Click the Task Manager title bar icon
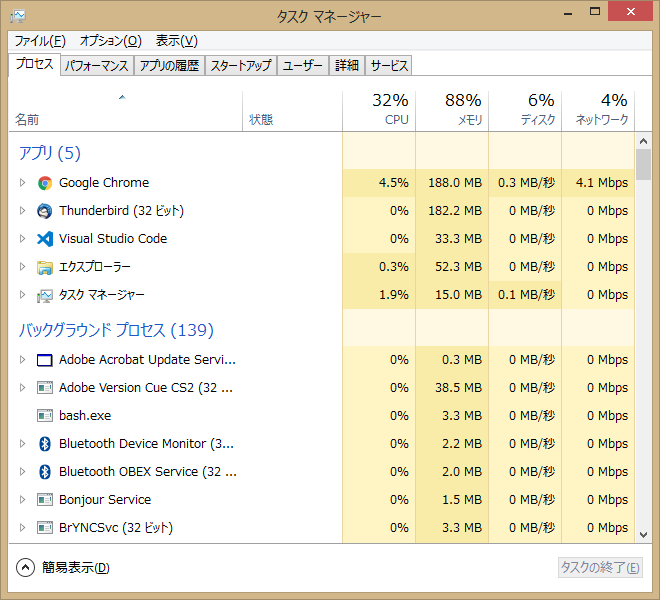This screenshot has width=660, height=600. tap(18, 16)
